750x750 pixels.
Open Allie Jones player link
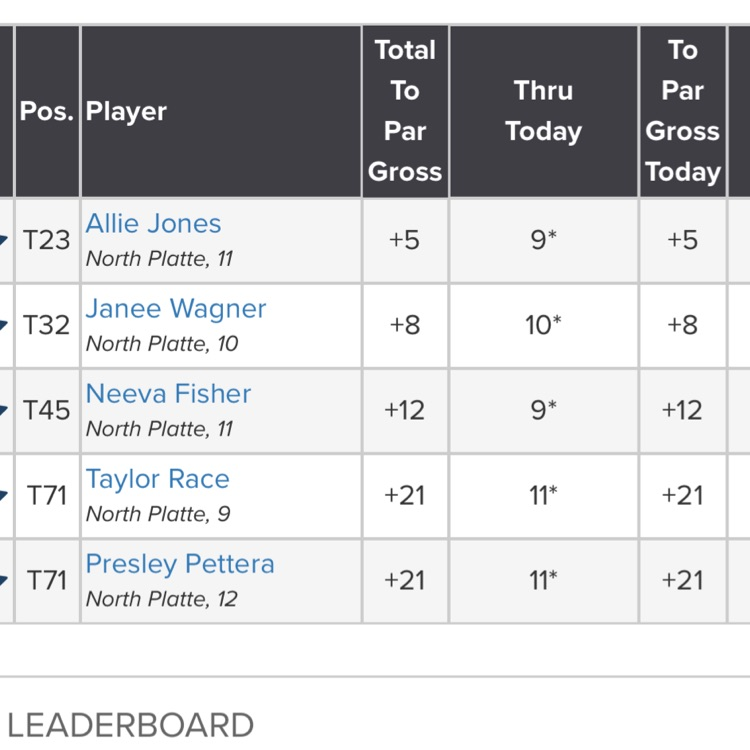point(153,224)
